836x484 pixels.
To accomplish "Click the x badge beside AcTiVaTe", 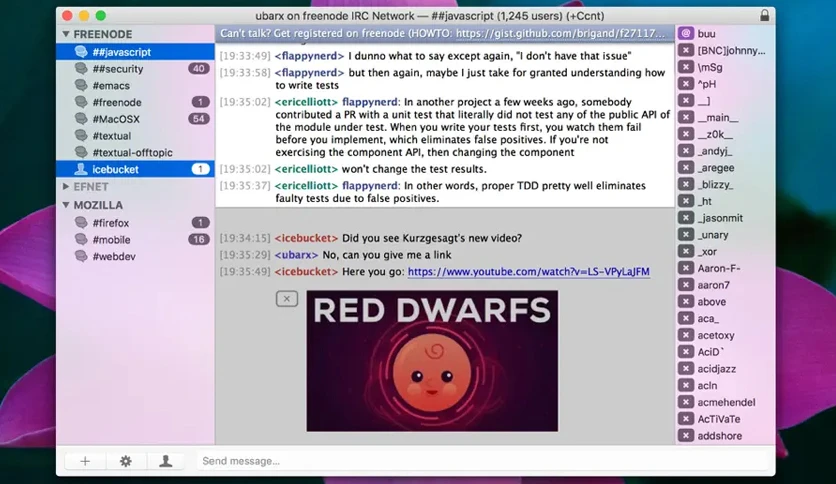I will click(x=686, y=419).
